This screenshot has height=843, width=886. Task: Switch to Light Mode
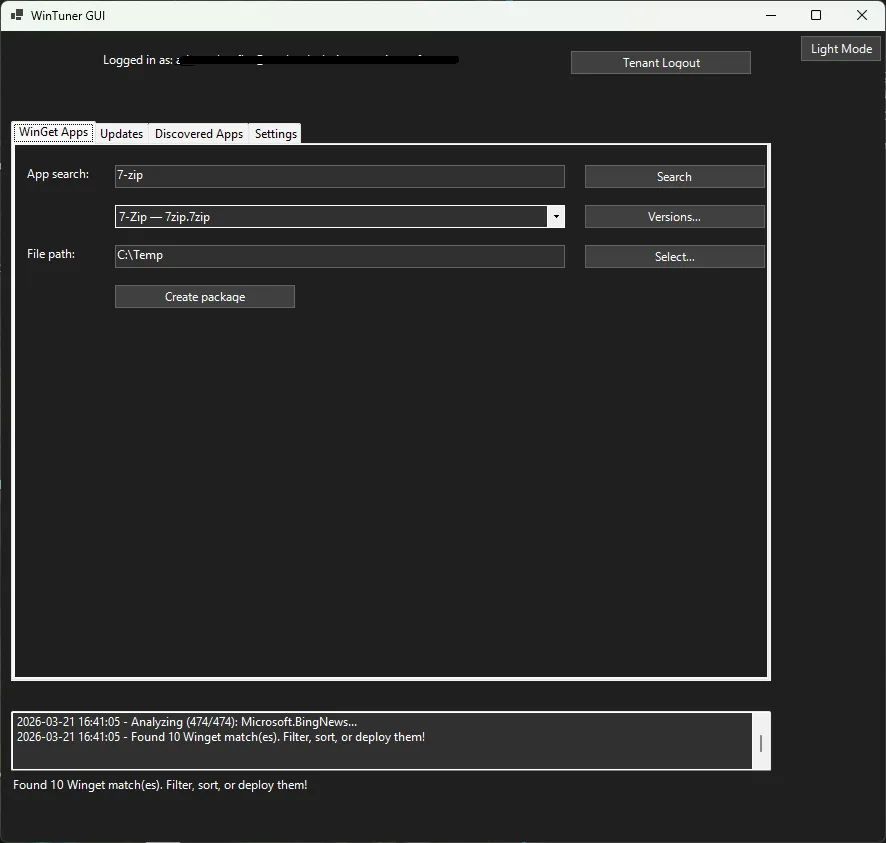point(841,49)
